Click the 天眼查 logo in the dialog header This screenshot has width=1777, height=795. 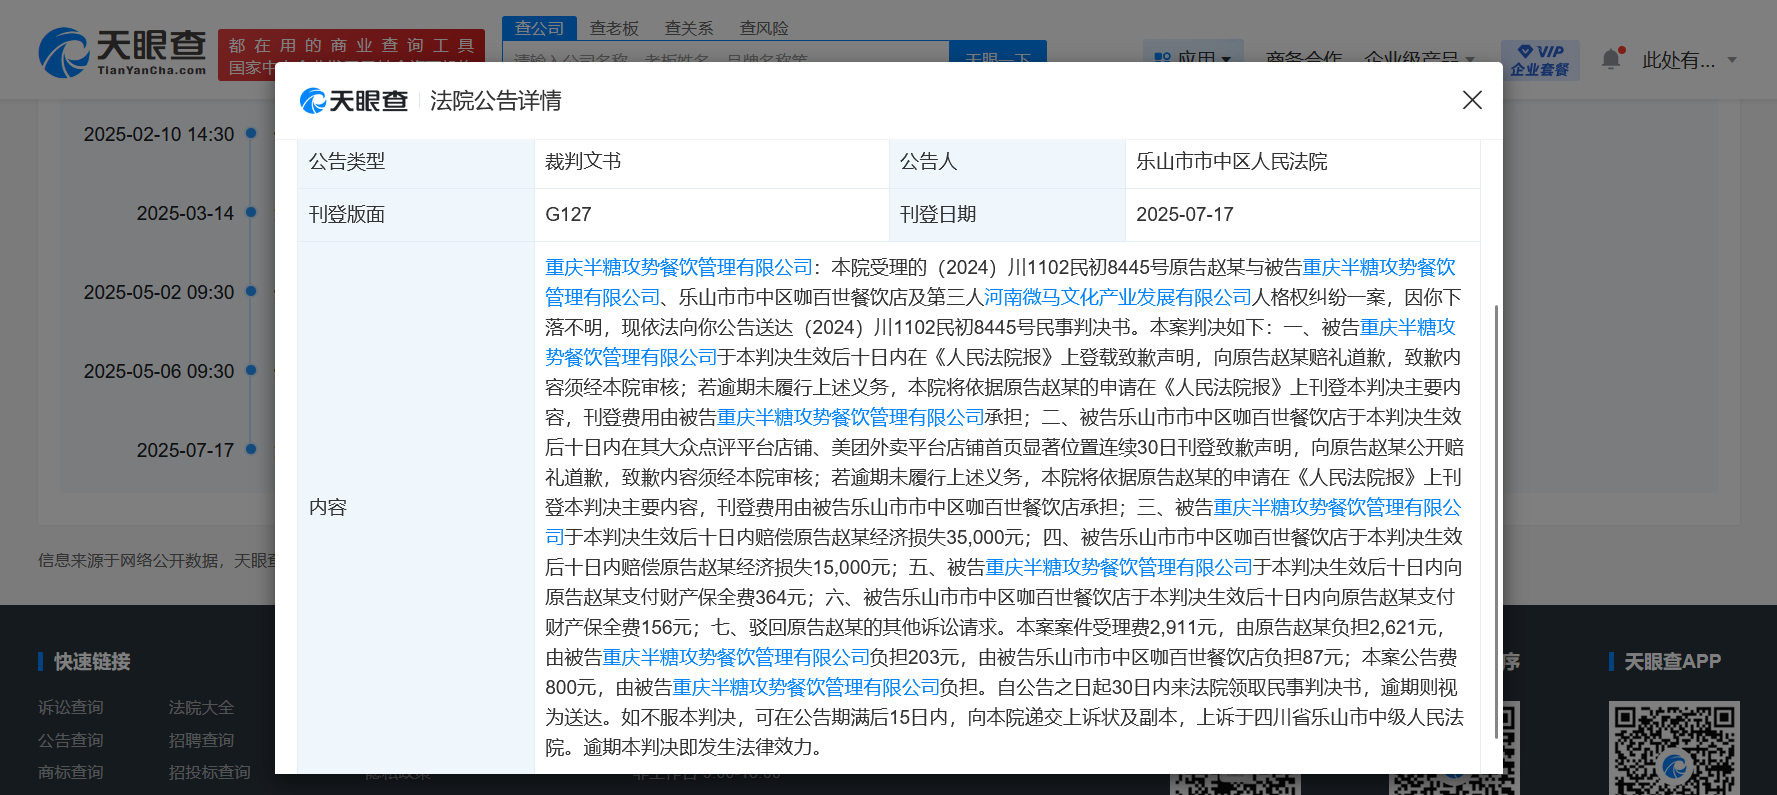point(354,101)
